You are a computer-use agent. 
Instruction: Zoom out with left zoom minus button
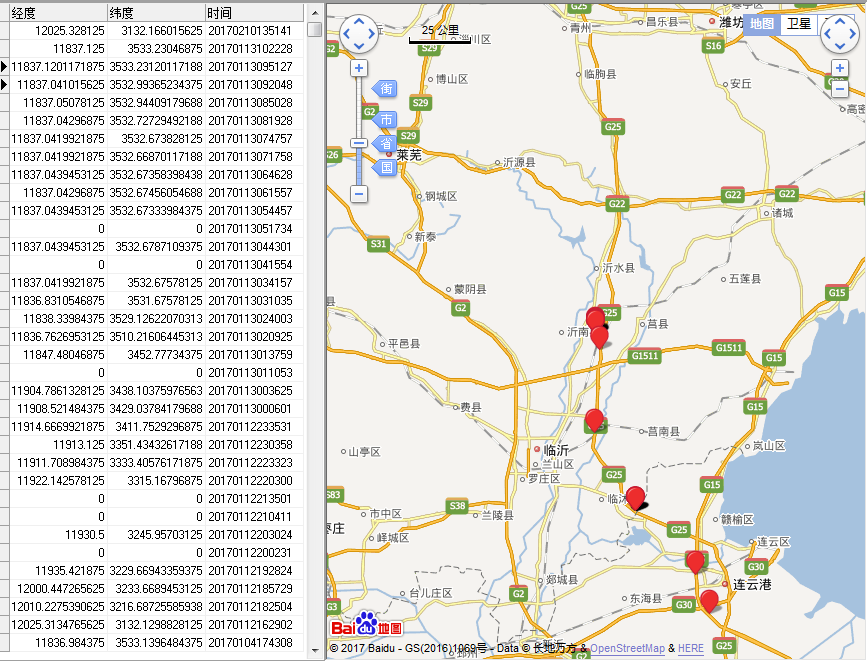point(359,193)
